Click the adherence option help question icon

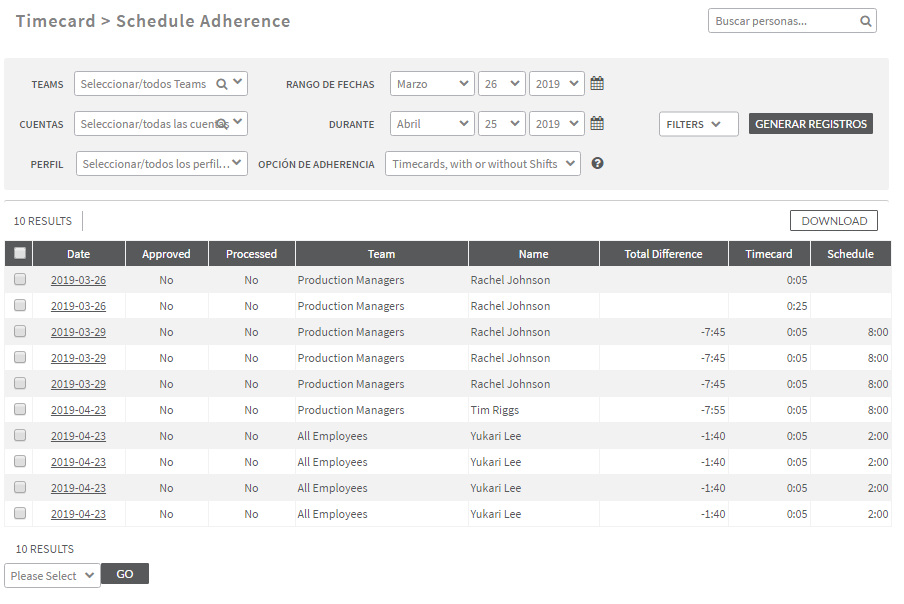point(597,164)
